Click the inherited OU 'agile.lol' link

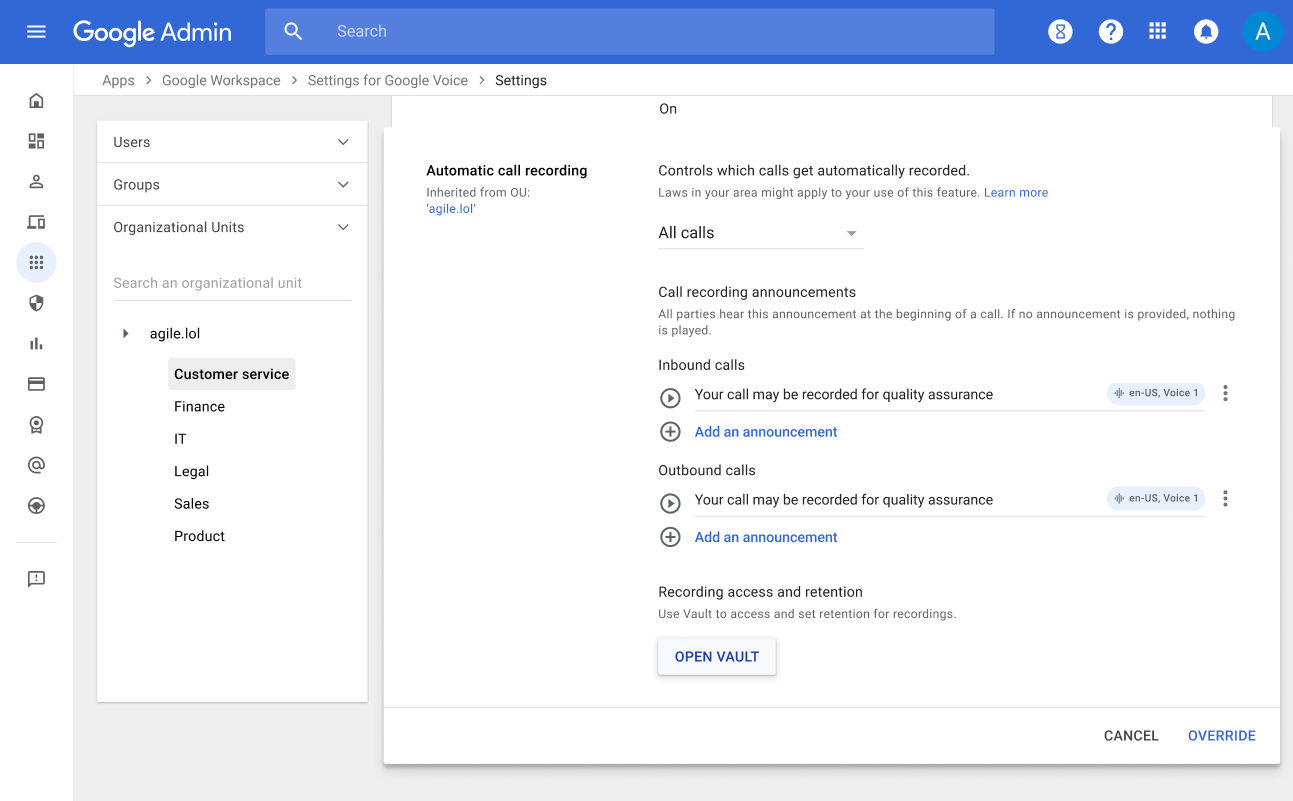(451, 209)
